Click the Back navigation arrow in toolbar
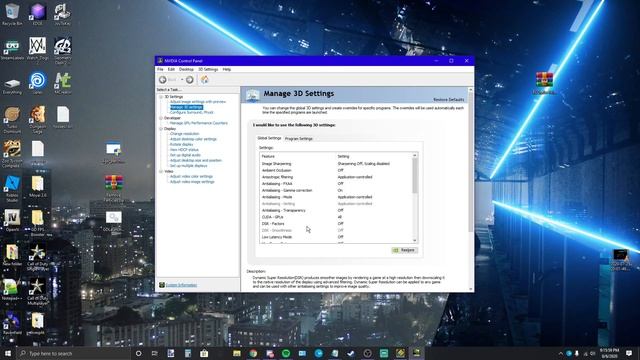Screen dimensions: 640x360 (x=163, y=80)
